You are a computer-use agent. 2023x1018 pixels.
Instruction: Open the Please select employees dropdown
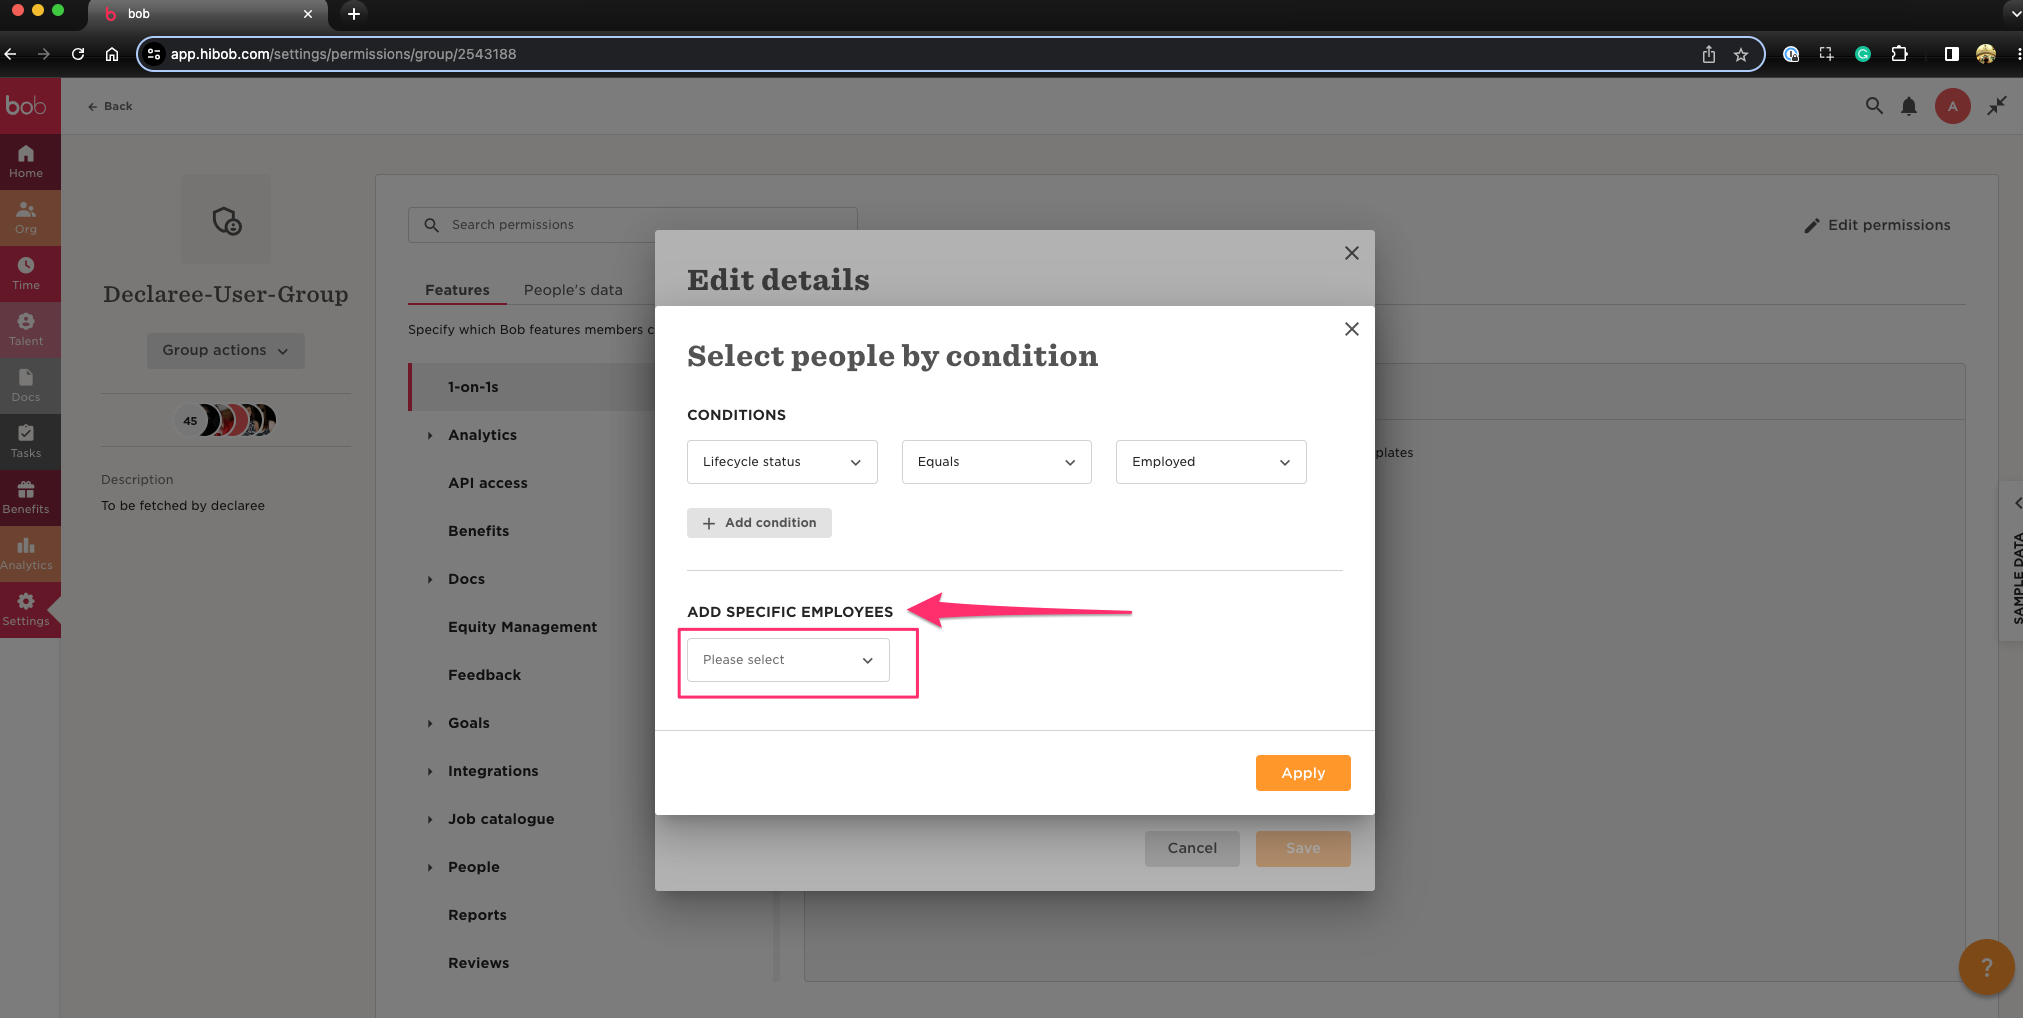[788, 660]
